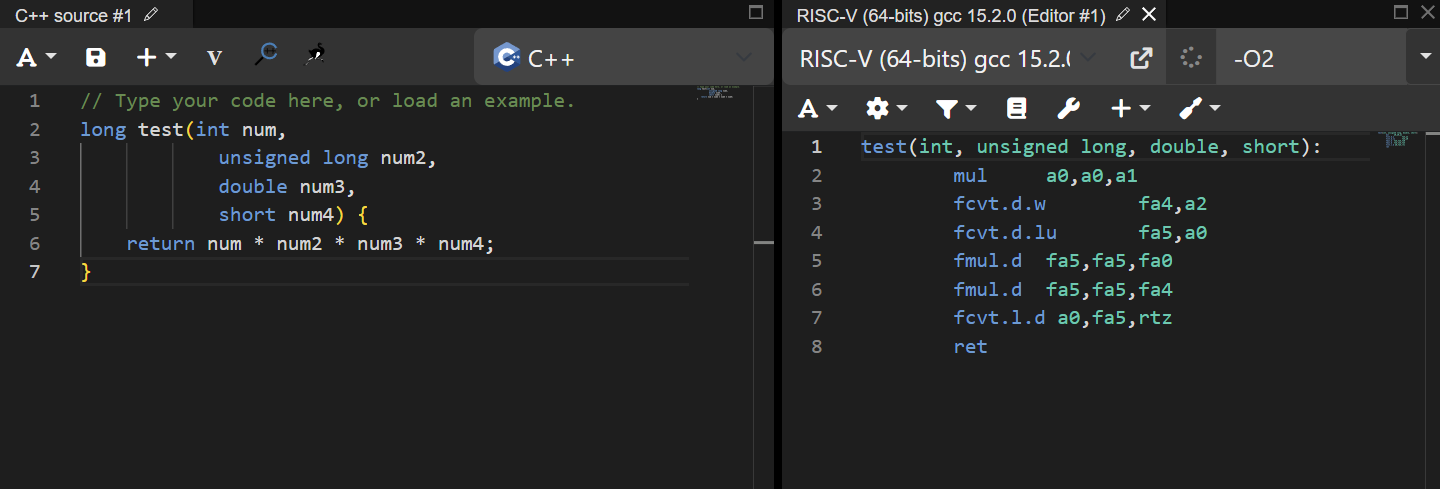Click the 'fcvt.l.d a0,fa5,rtz' line
This screenshot has height=489, width=1440.
pos(1062,319)
